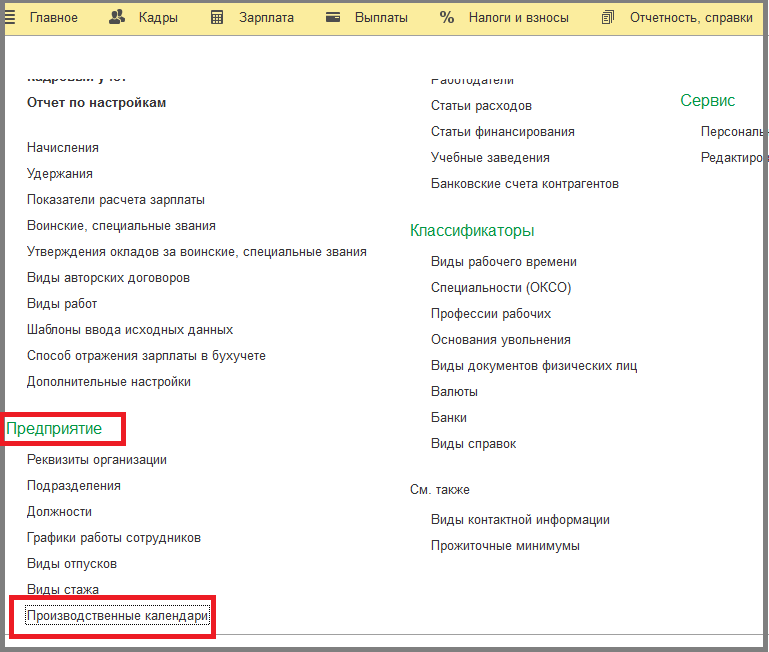Open the Кадры section
The height and width of the screenshot is (652, 769).
coord(158,18)
